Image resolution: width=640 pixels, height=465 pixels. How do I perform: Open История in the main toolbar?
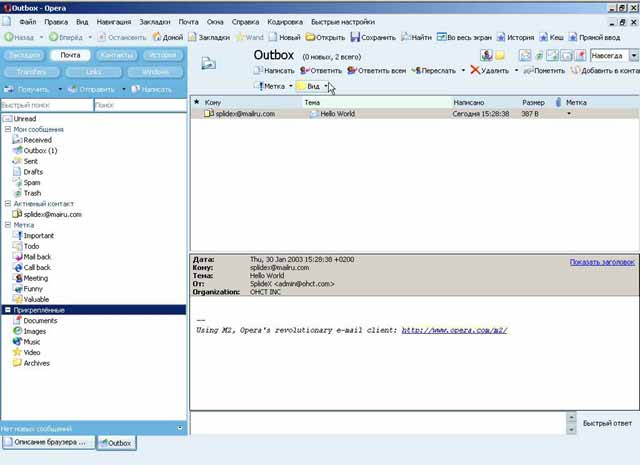click(x=515, y=37)
